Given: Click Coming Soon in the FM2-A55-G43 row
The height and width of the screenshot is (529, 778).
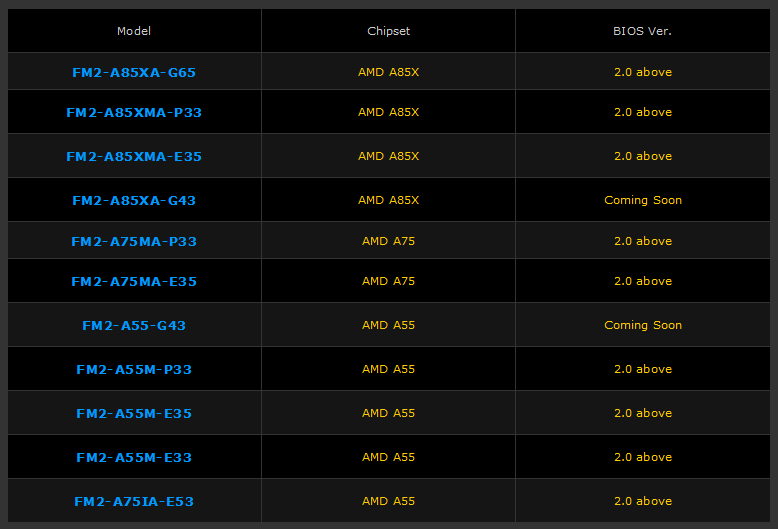Looking at the screenshot, I should click(642, 325).
